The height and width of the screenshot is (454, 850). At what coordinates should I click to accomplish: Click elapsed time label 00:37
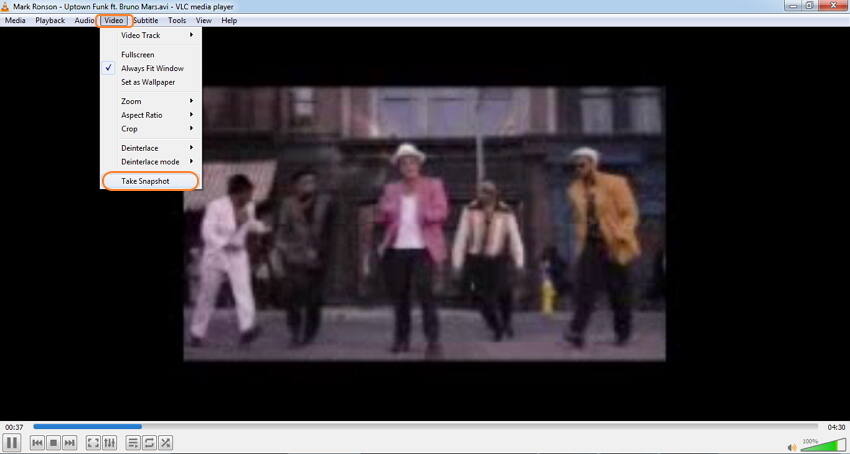(x=14, y=427)
